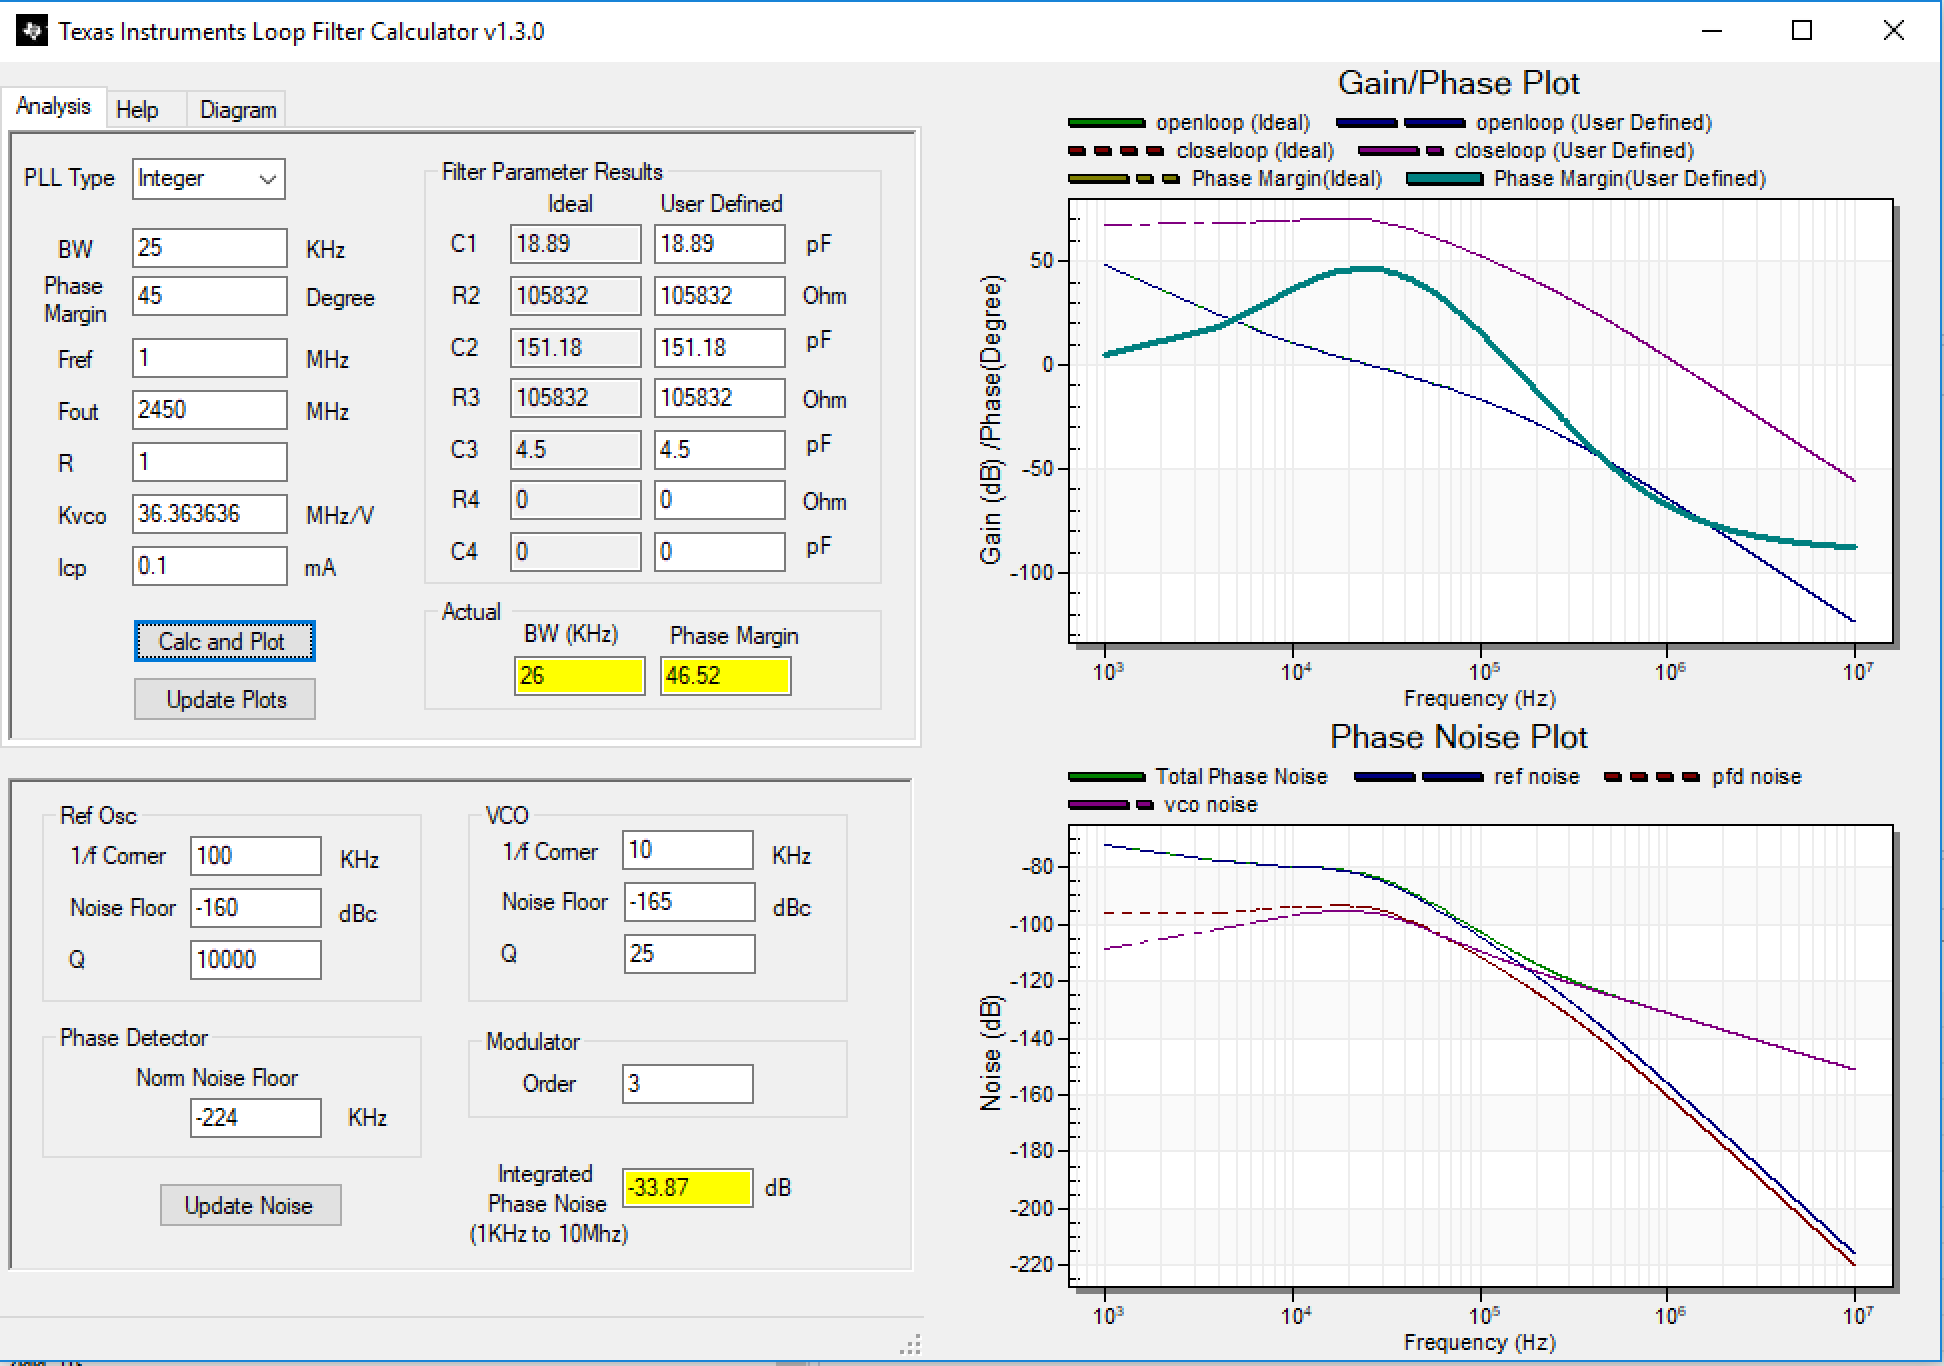Click the Fout input field

pyautogui.click(x=210, y=410)
